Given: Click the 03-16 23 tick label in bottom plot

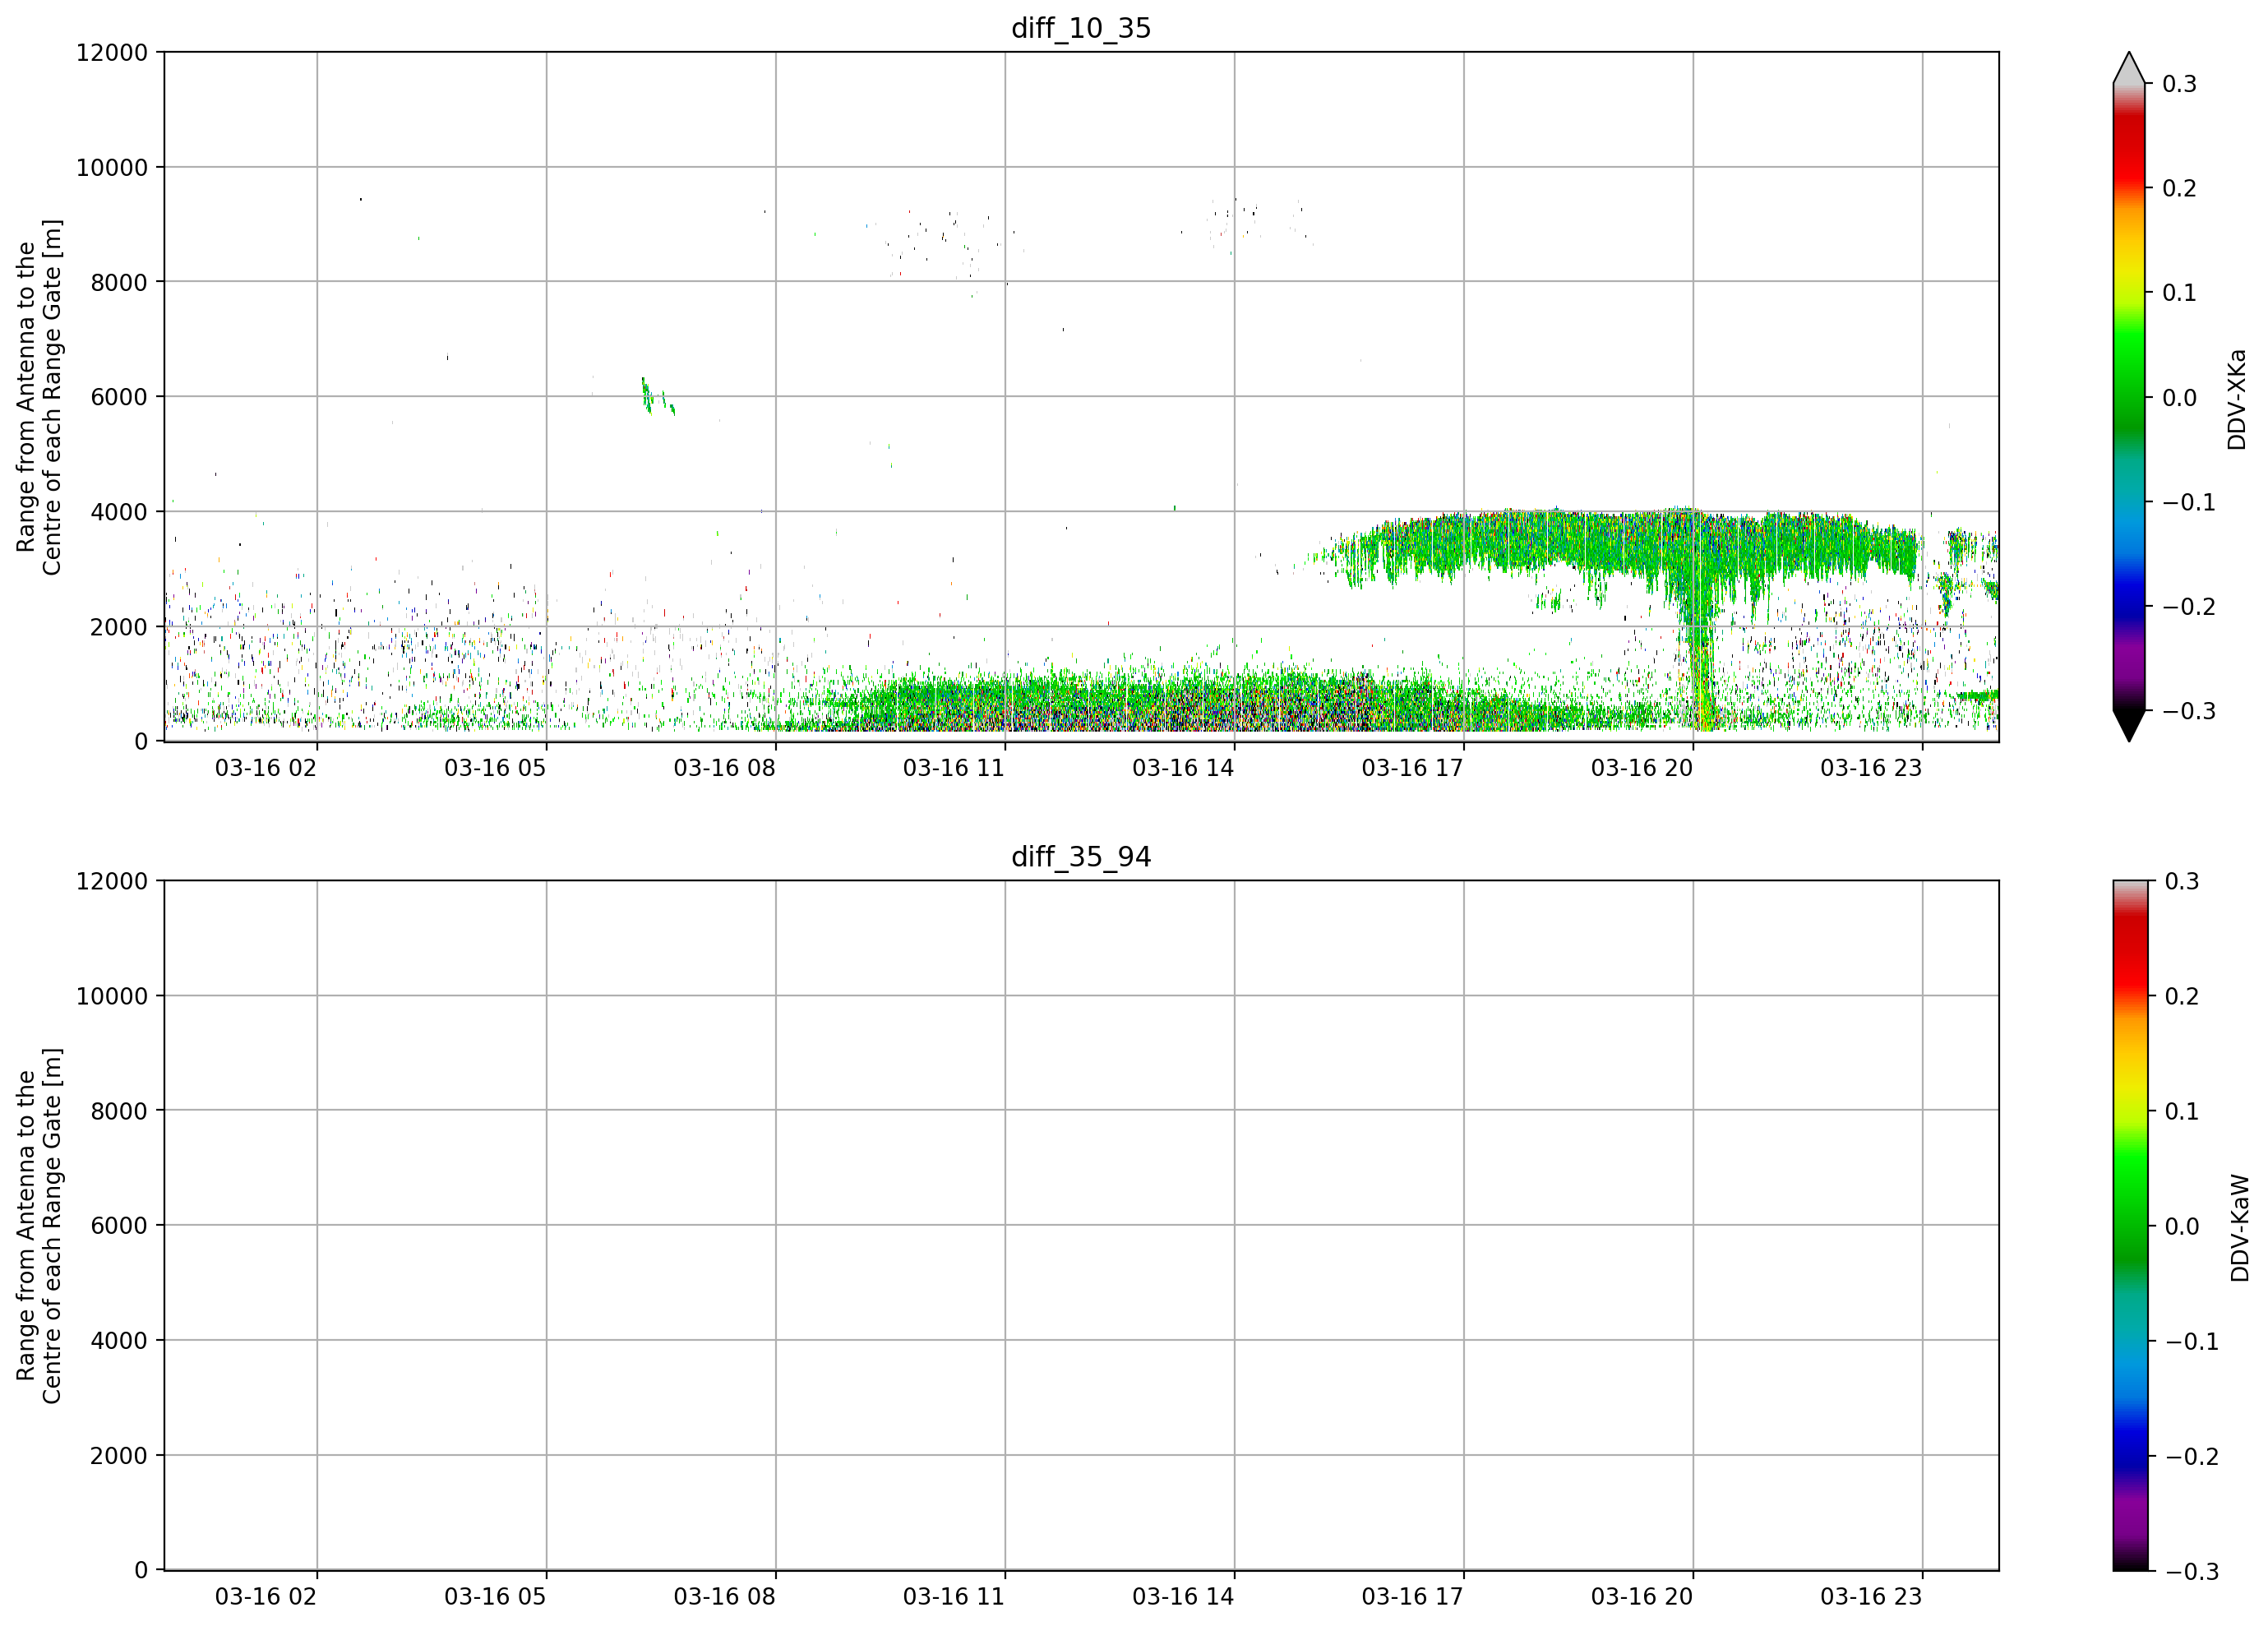Looking at the screenshot, I should pyautogui.click(x=1871, y=1597).
